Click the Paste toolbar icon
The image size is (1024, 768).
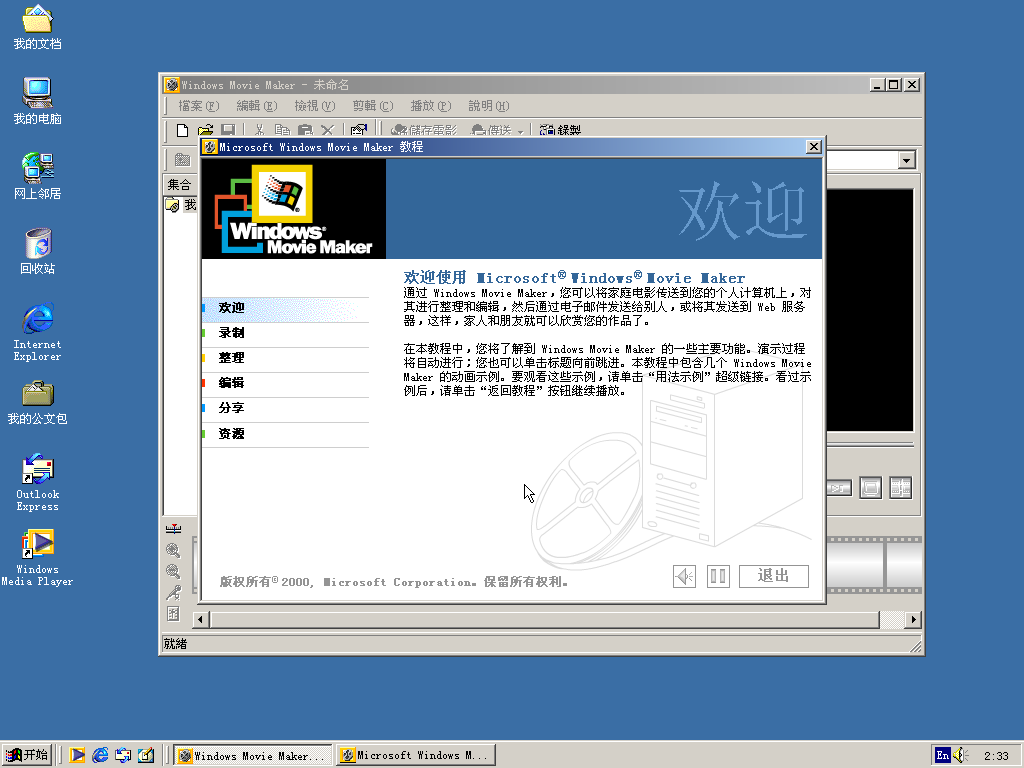click(x=304, y=129)
